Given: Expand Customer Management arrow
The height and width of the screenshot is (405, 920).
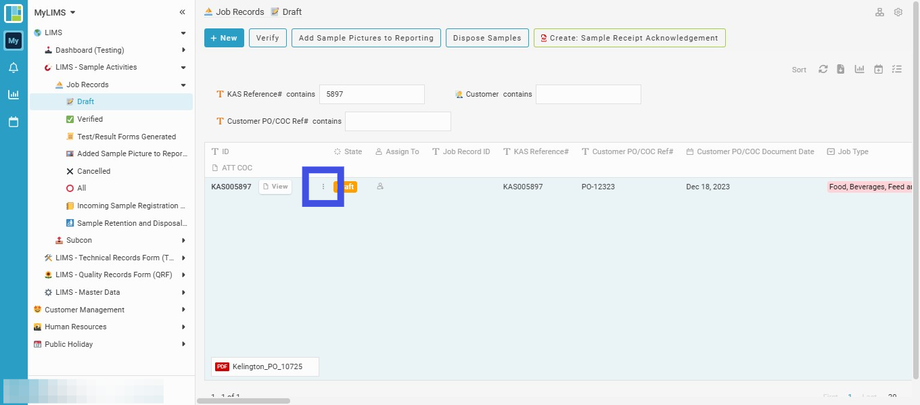Looking at the screenshot, I should tap(183, 310).
